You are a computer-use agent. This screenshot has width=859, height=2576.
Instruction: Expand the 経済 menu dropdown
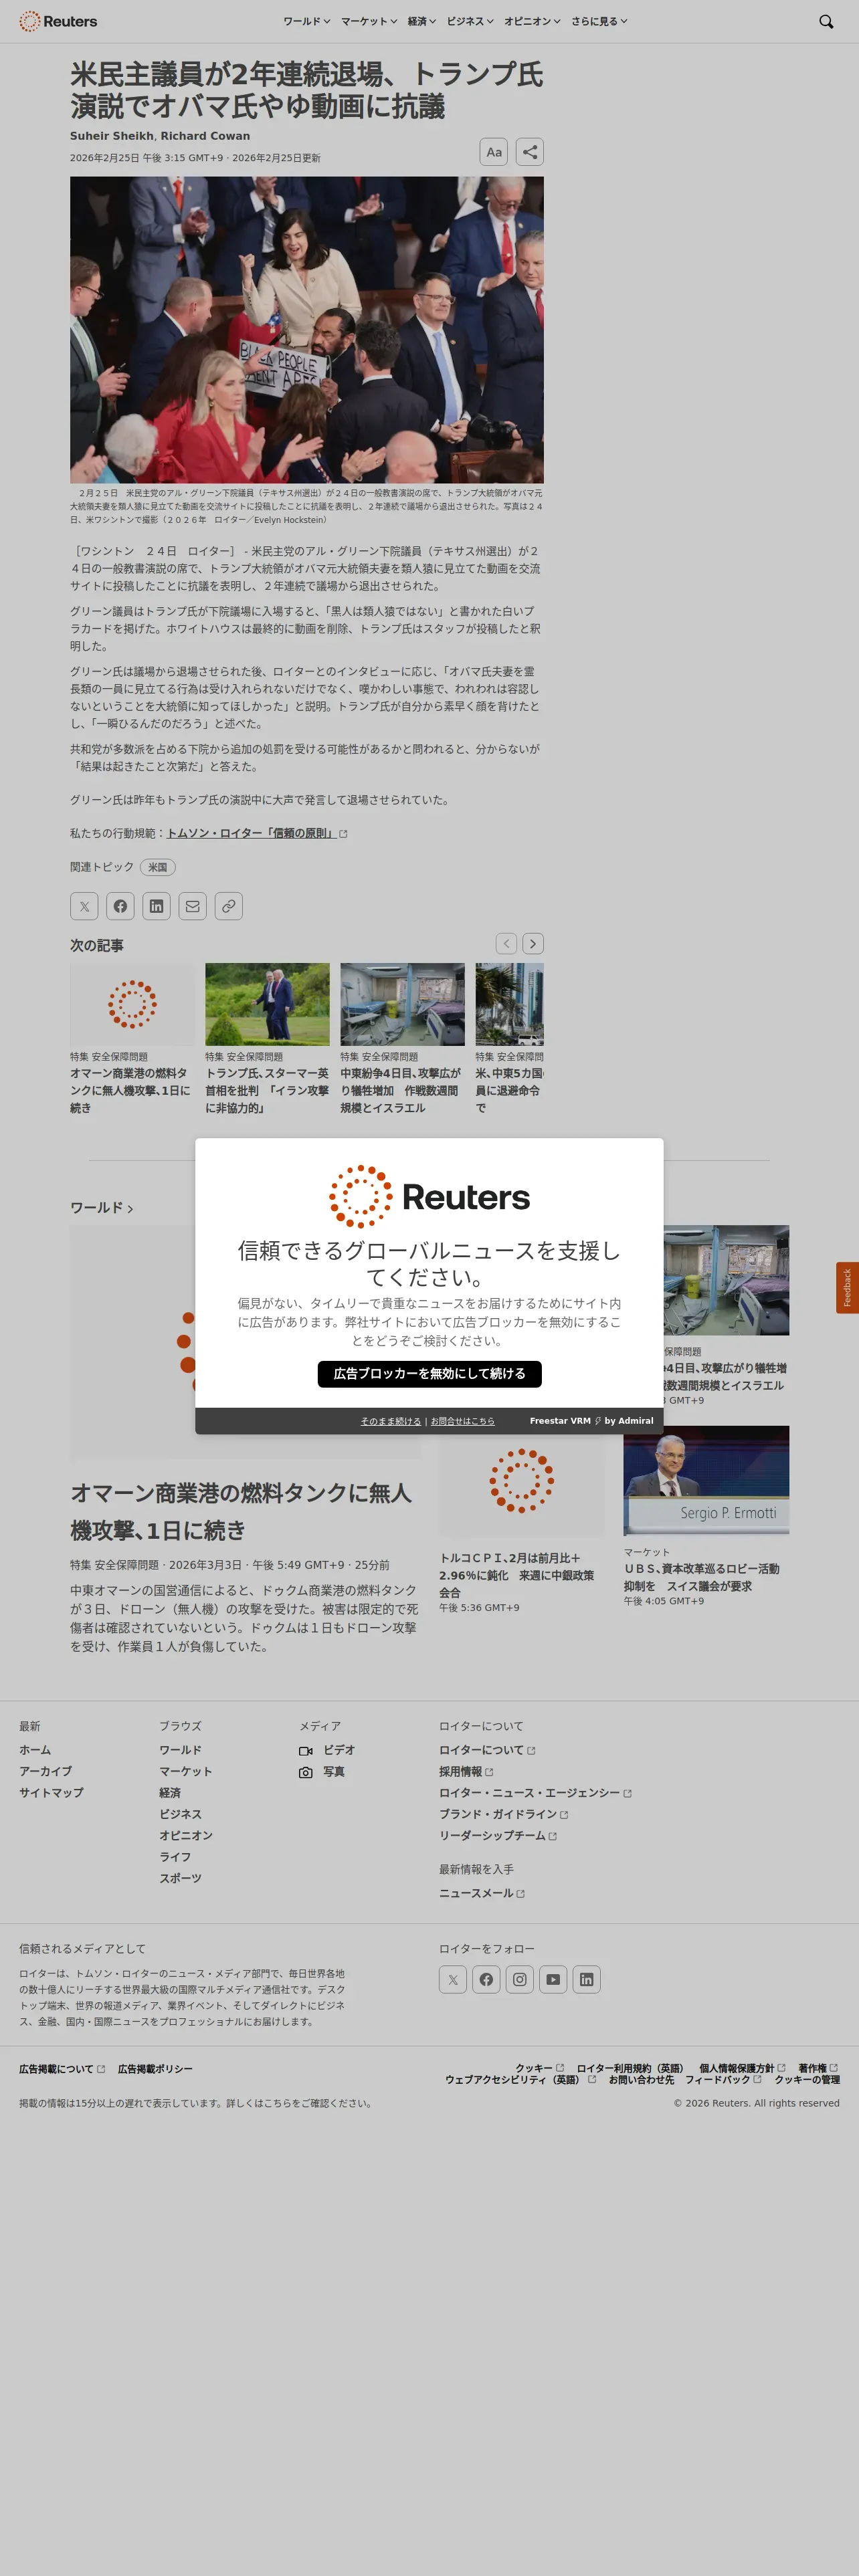click(422, 21)
